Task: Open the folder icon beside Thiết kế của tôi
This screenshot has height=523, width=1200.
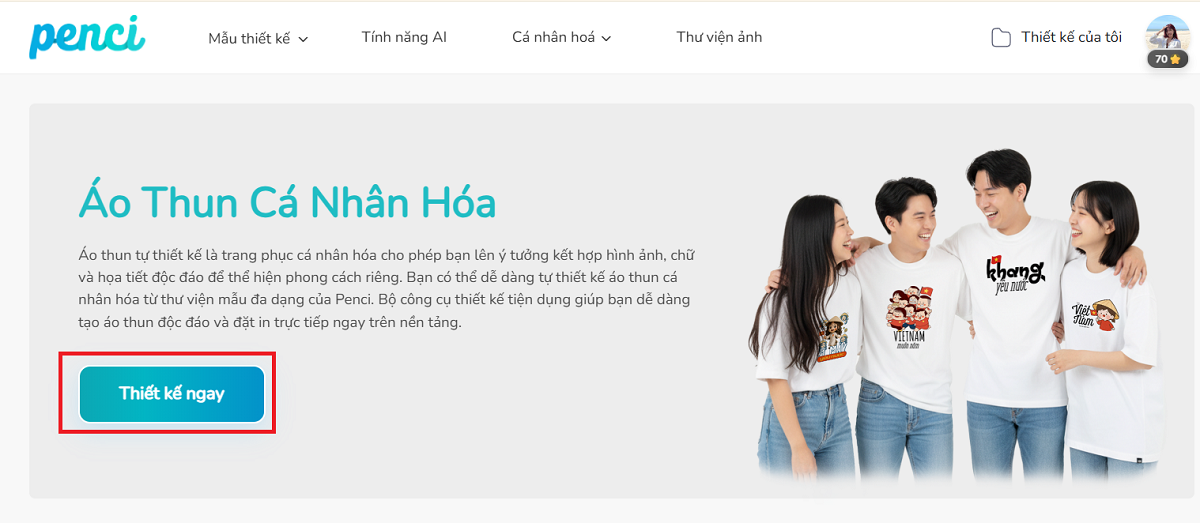Action: [1000, 38]
